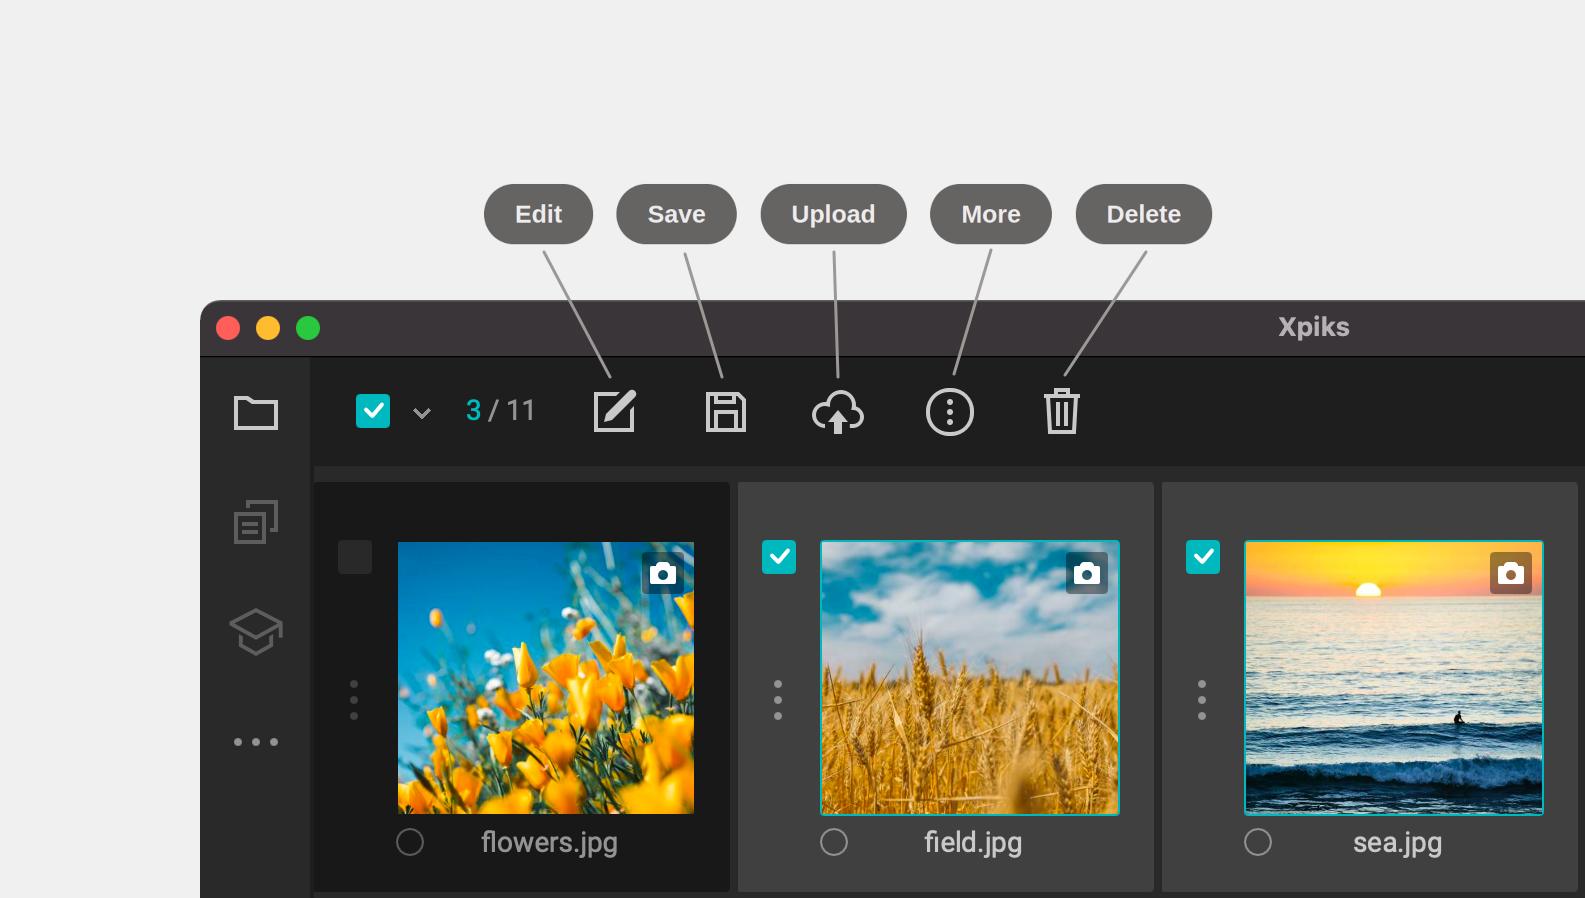Open the More options circle icon
The image size is (1585, 898).
point(950,412)
